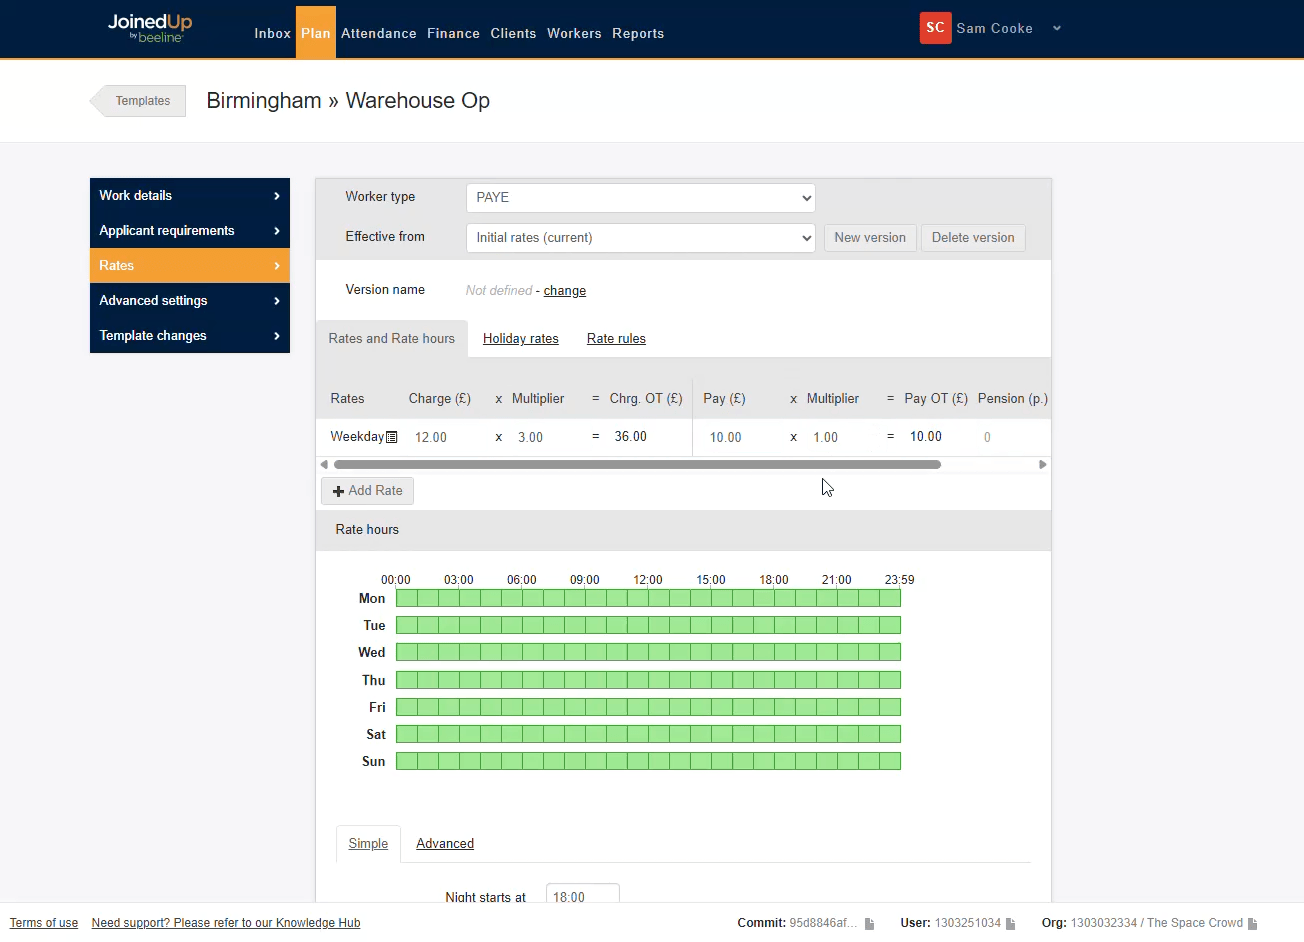Click the SC user avatar badge
Screen dimensions: 1304x942
click(x=935, y=28)
